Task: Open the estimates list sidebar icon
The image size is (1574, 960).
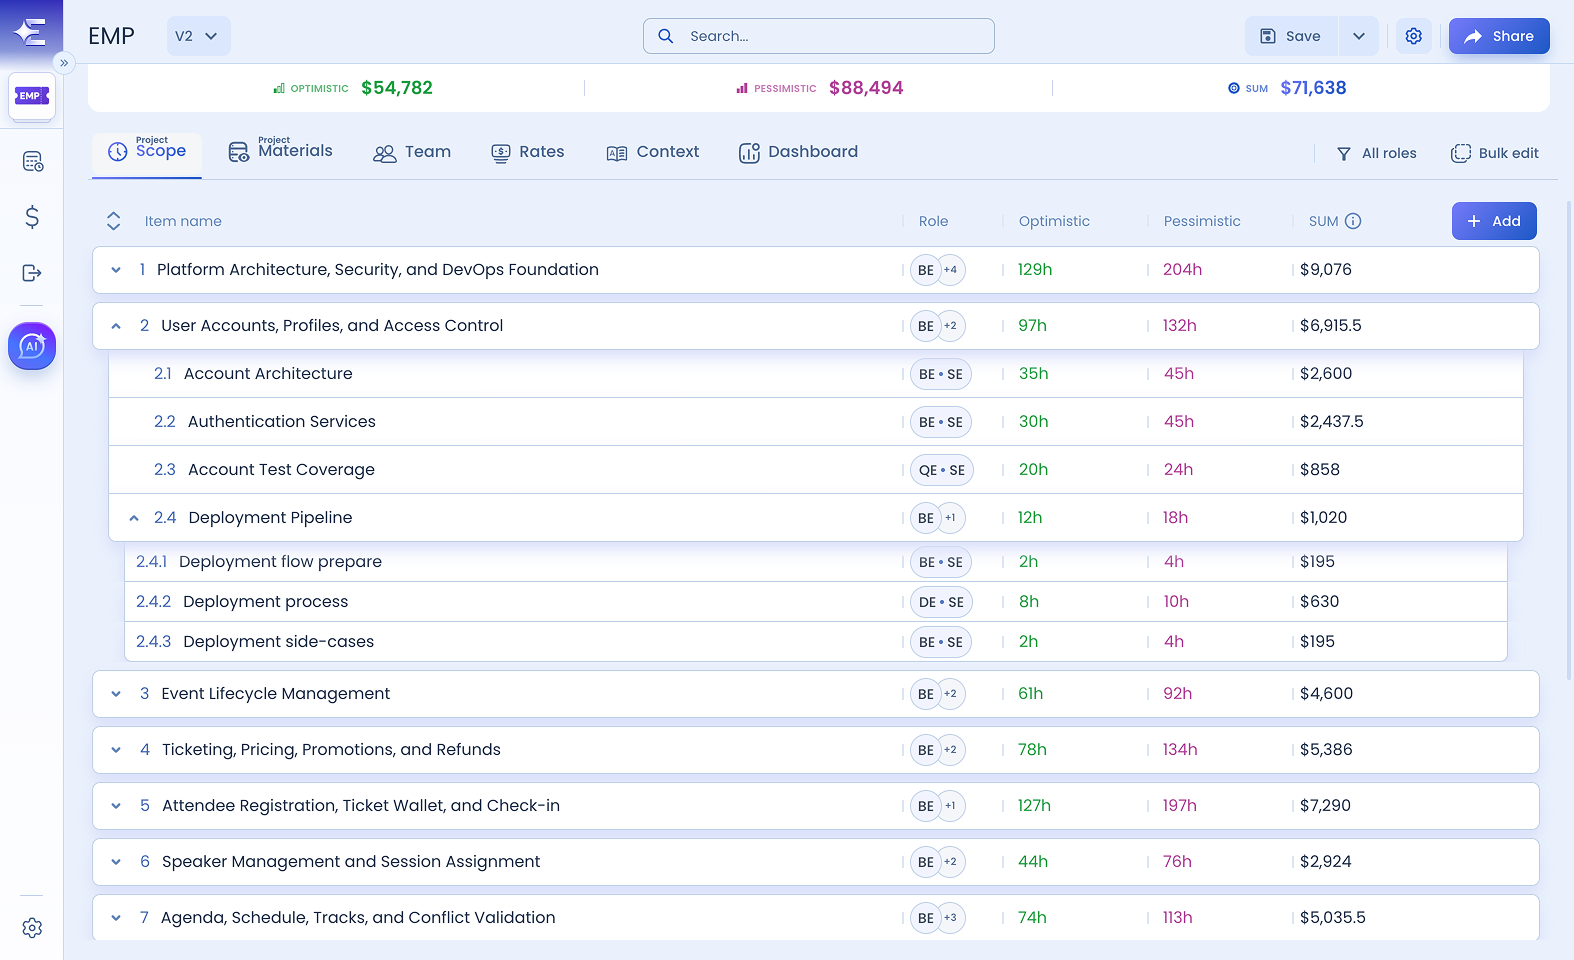Action: click(32, 161)
